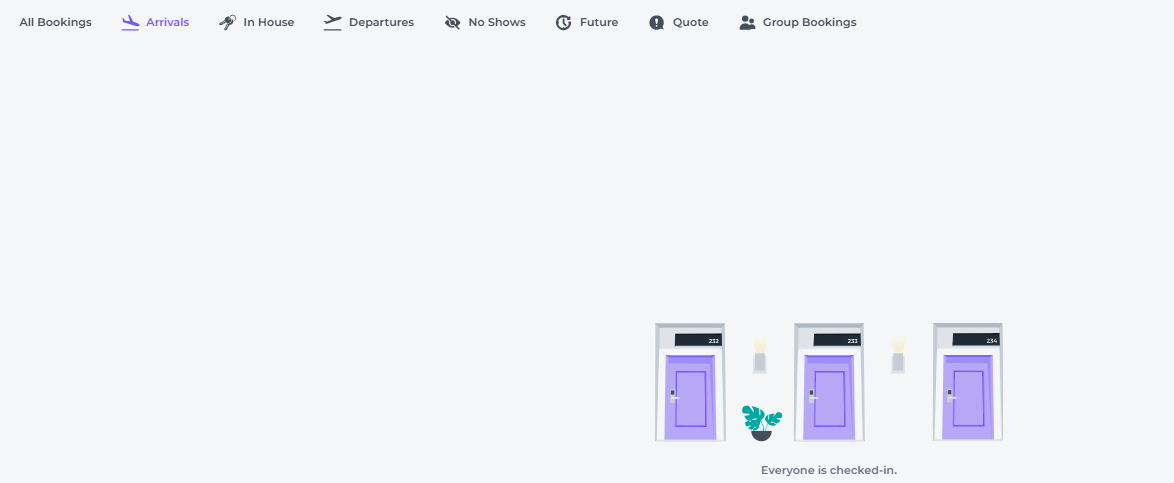This screenshot has width=1174, height=483.
Task: Click the Group Bookings people icon
Action: [747, 22]
